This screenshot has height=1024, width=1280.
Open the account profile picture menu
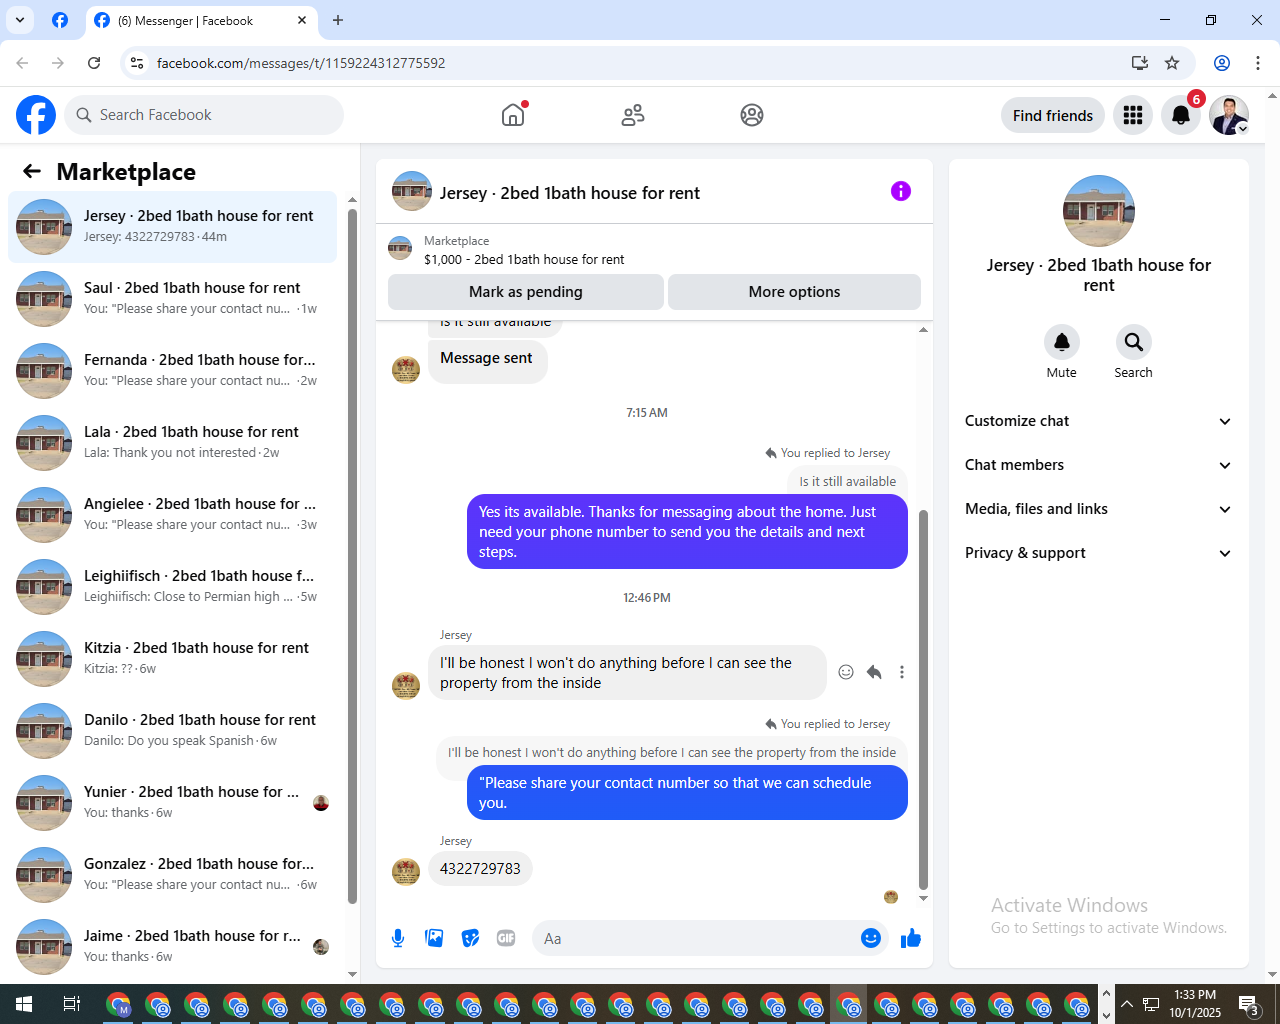(x=1229, y=115)
